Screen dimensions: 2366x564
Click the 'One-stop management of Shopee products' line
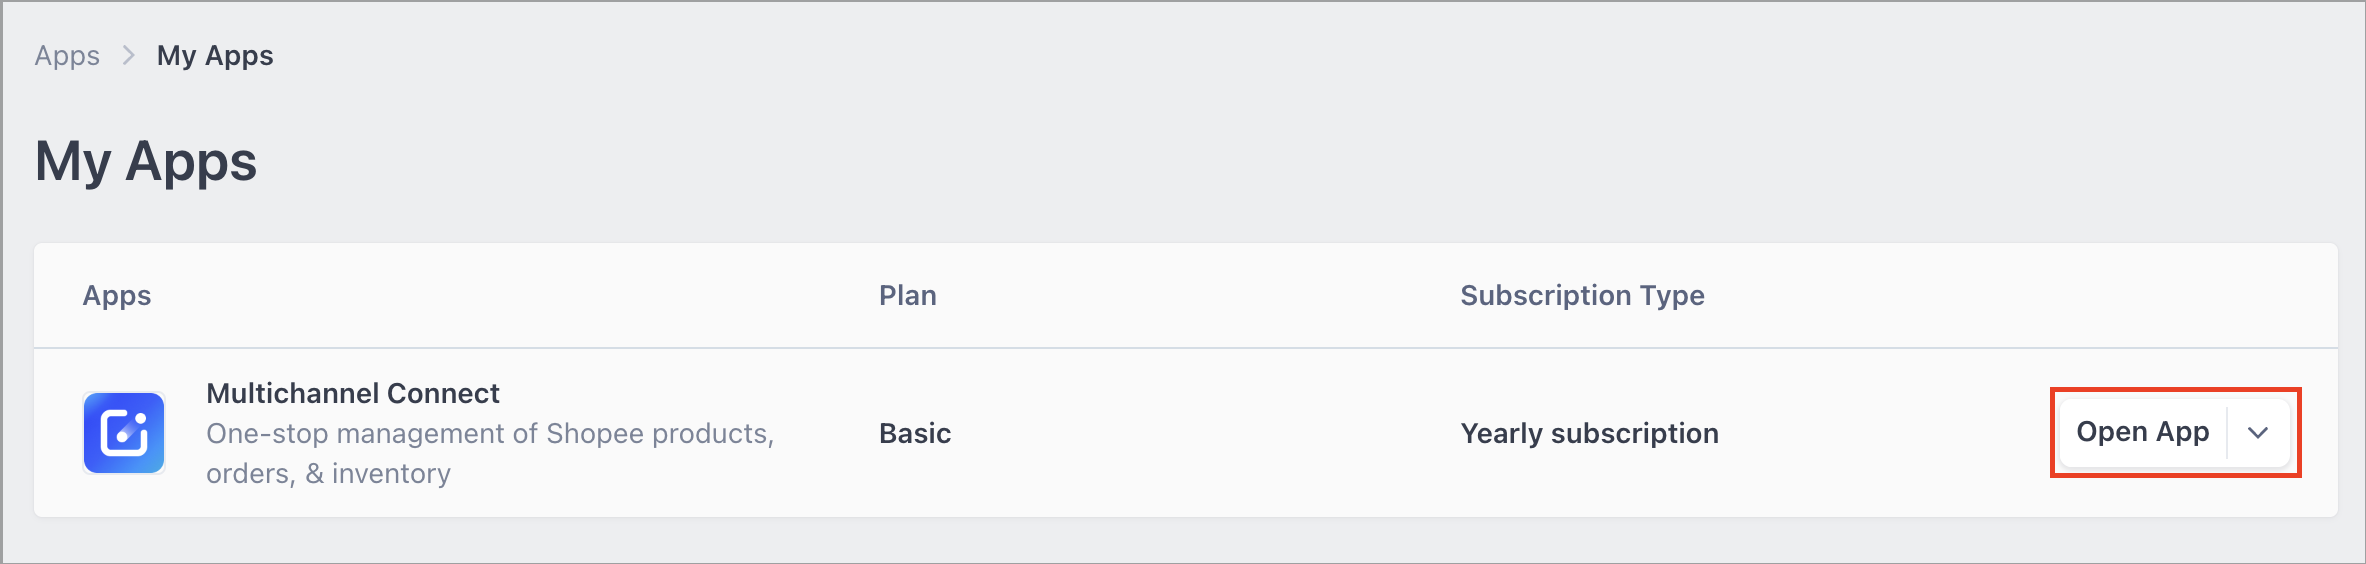point(490,433)
